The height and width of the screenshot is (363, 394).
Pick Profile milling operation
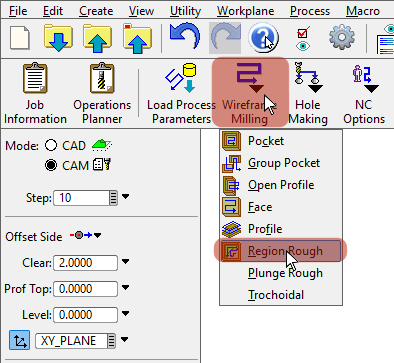click(x=281, y=229)
